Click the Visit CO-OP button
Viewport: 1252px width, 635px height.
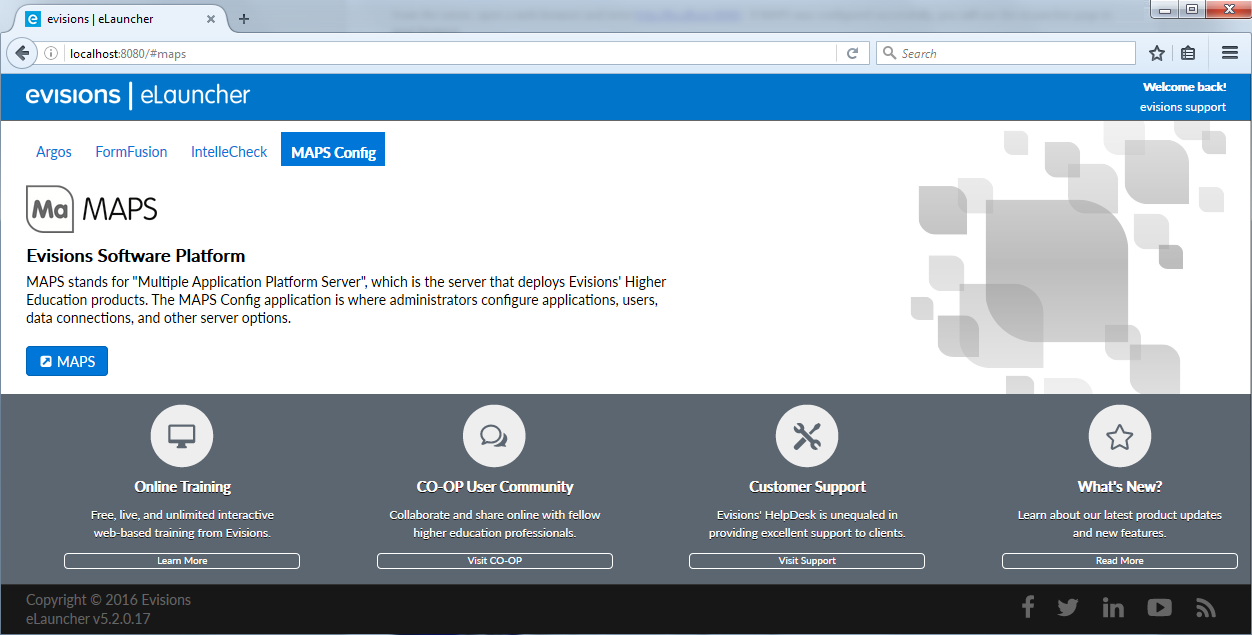tap(494, 561)
